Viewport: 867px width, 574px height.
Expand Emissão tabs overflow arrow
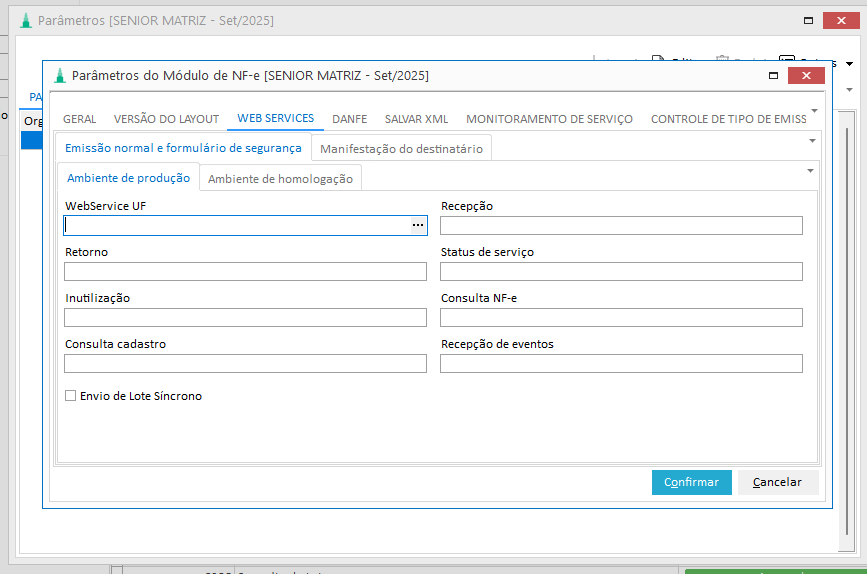tap(812, 141)
